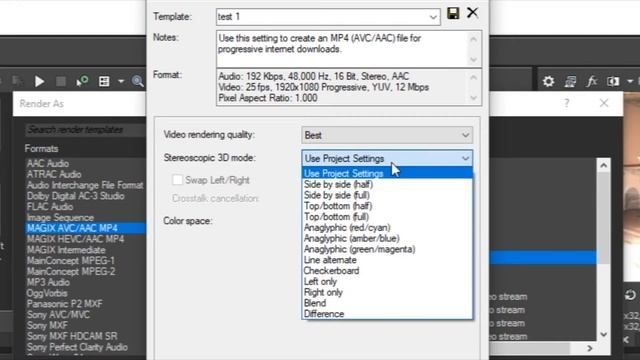Click the Stop button in the toolbar

point(61,81)
